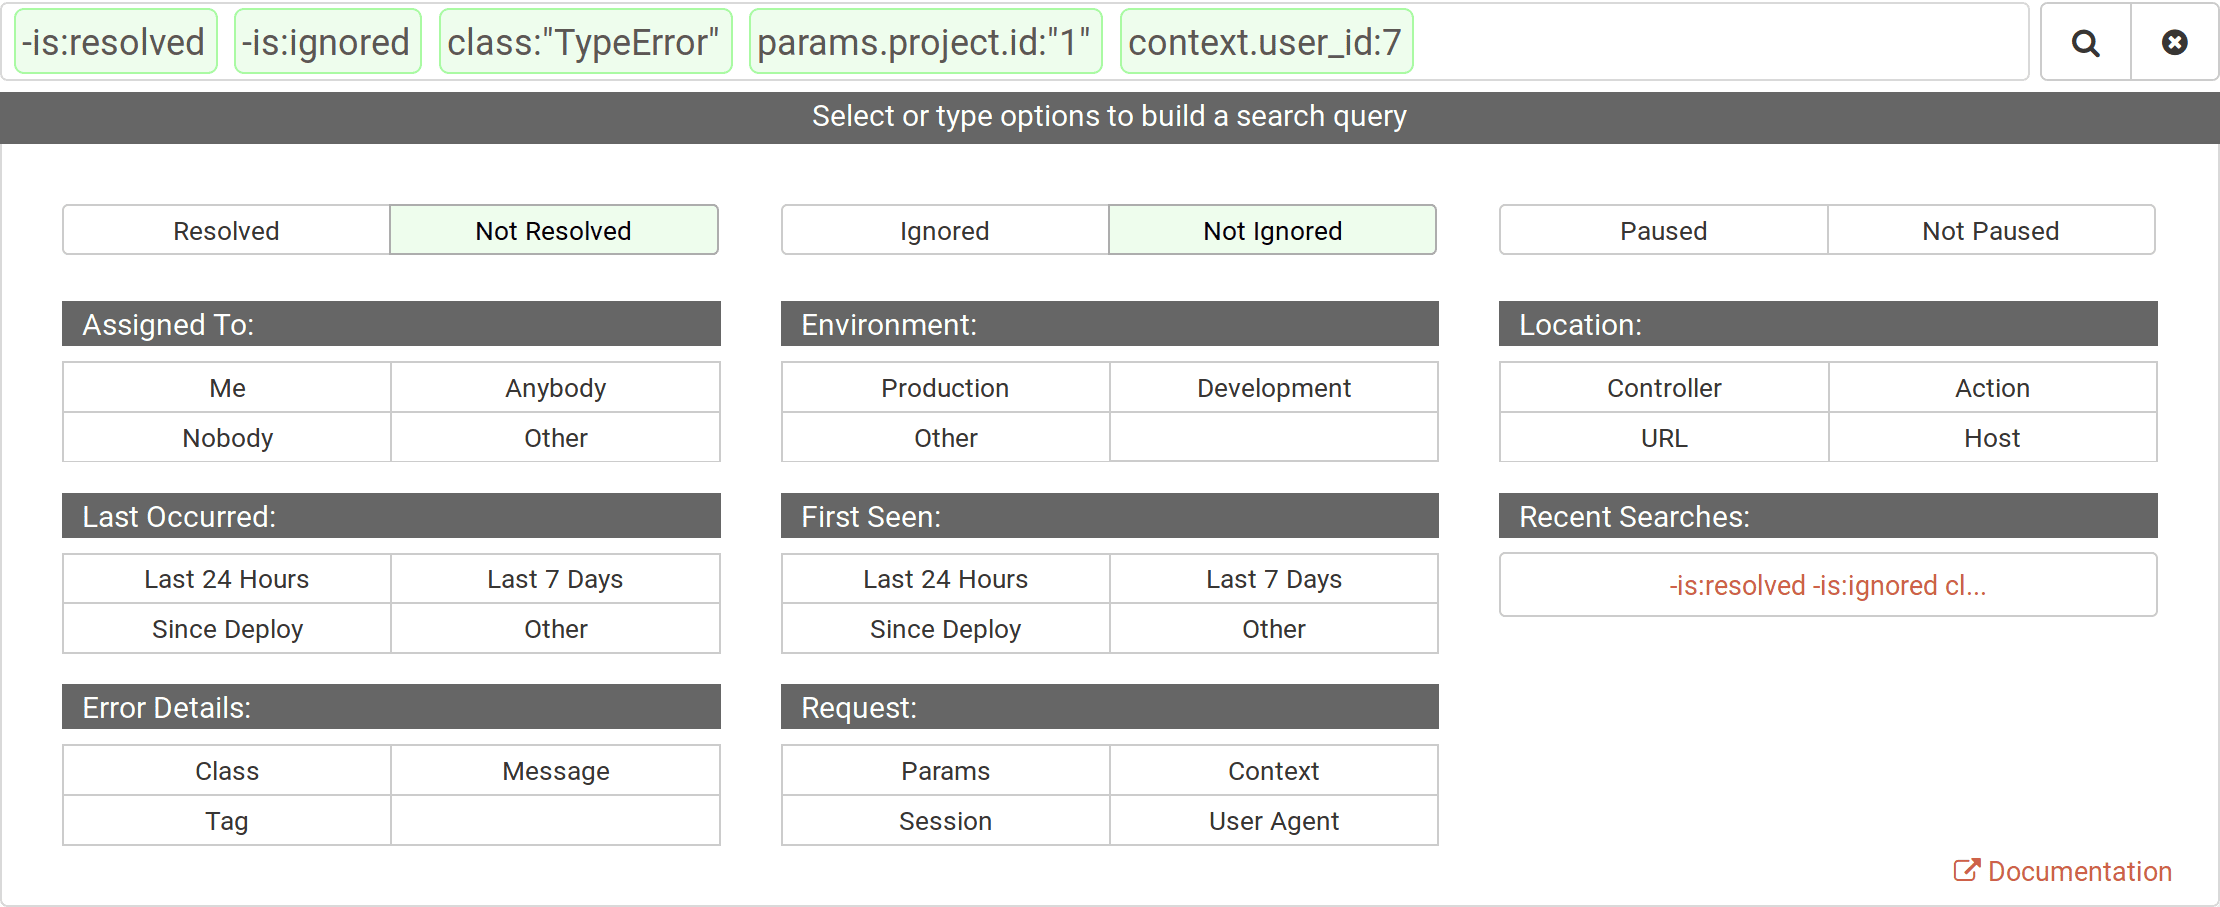This screenshot has width=2220, height=907.
Task: Pick Other under First Seen
Action: [1273, 629]
